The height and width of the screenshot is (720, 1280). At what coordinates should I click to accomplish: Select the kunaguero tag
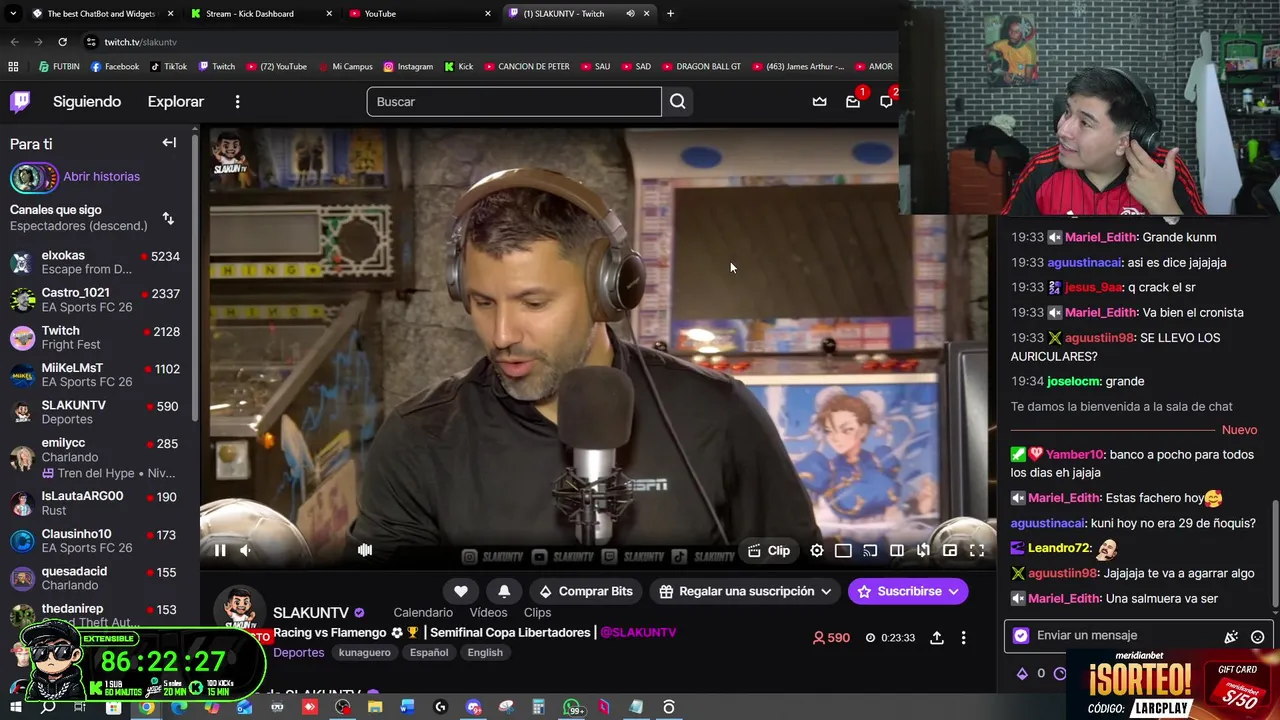(364, 652)
